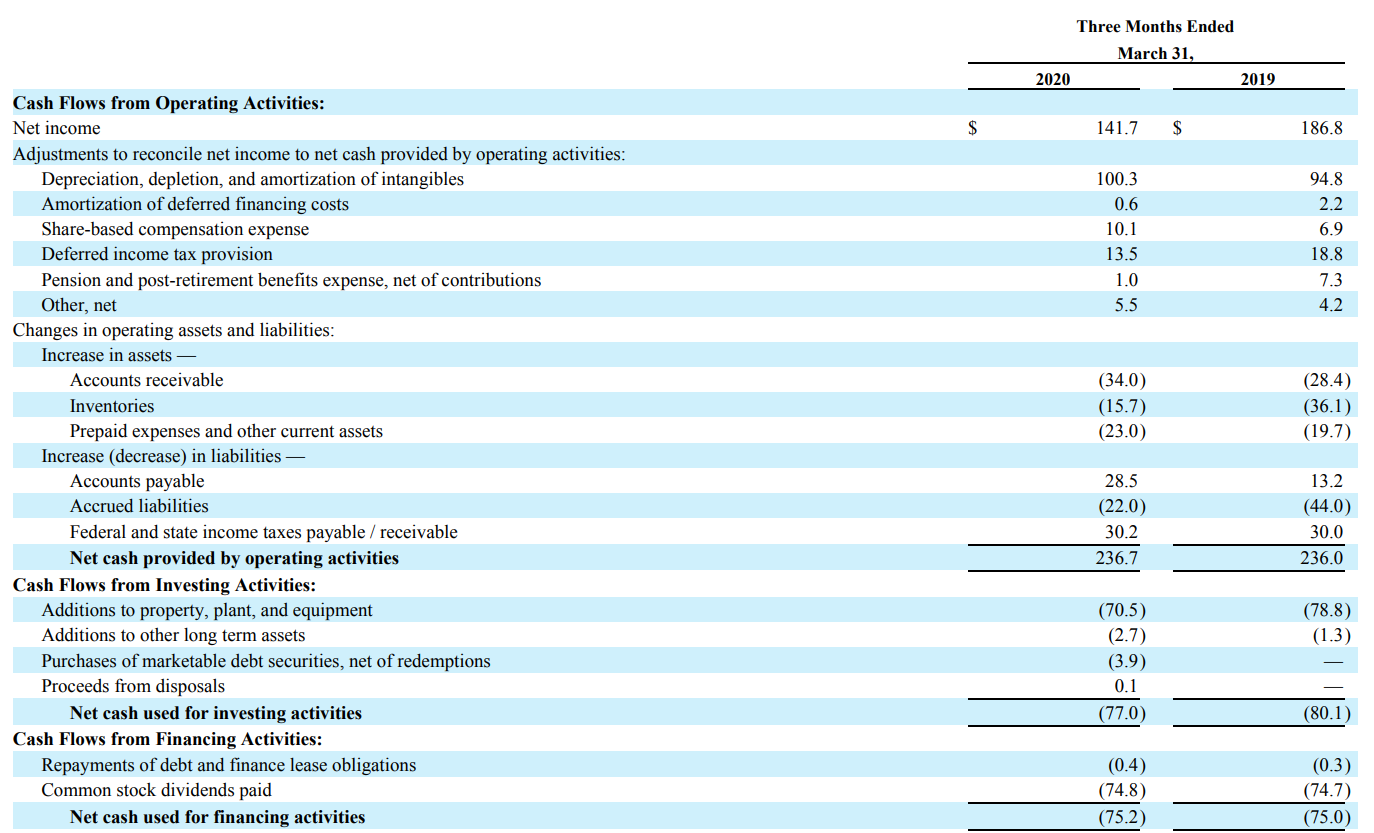Select the 2020 net income value 141.7
This screenshot has width=1374, height=833.
(1117, 128)
